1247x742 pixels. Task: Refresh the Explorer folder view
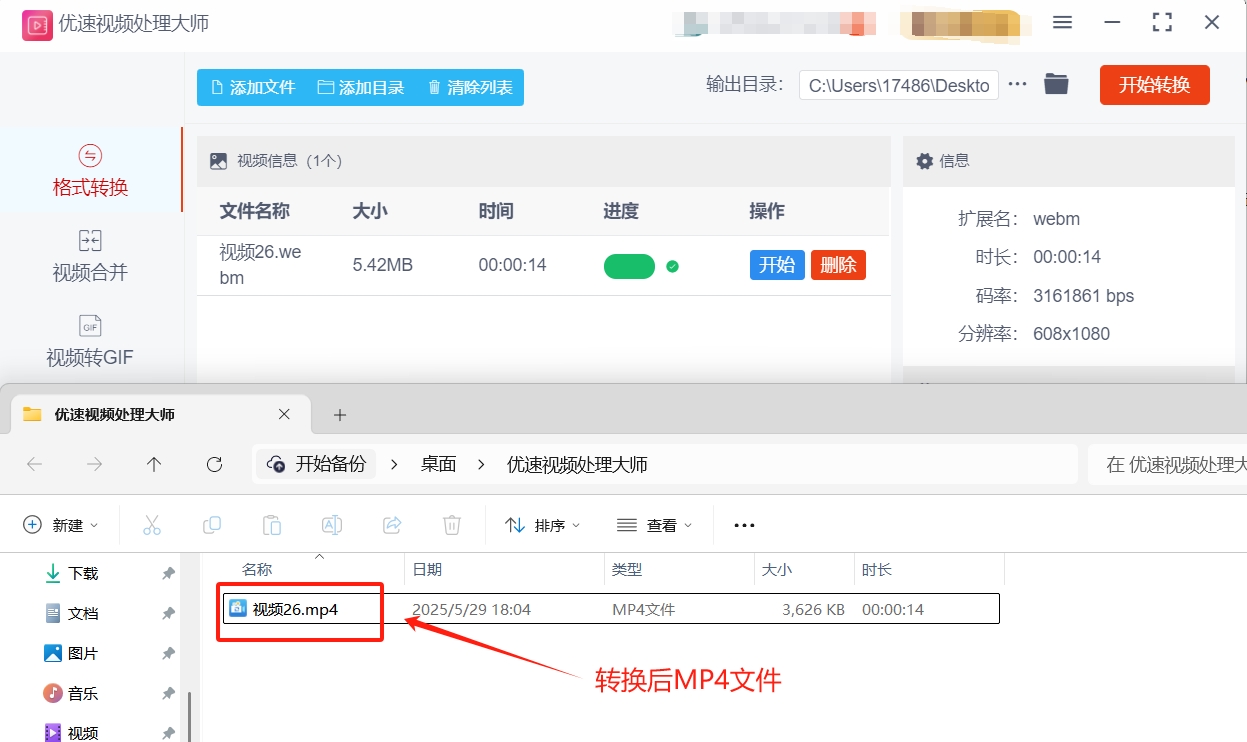214,464
